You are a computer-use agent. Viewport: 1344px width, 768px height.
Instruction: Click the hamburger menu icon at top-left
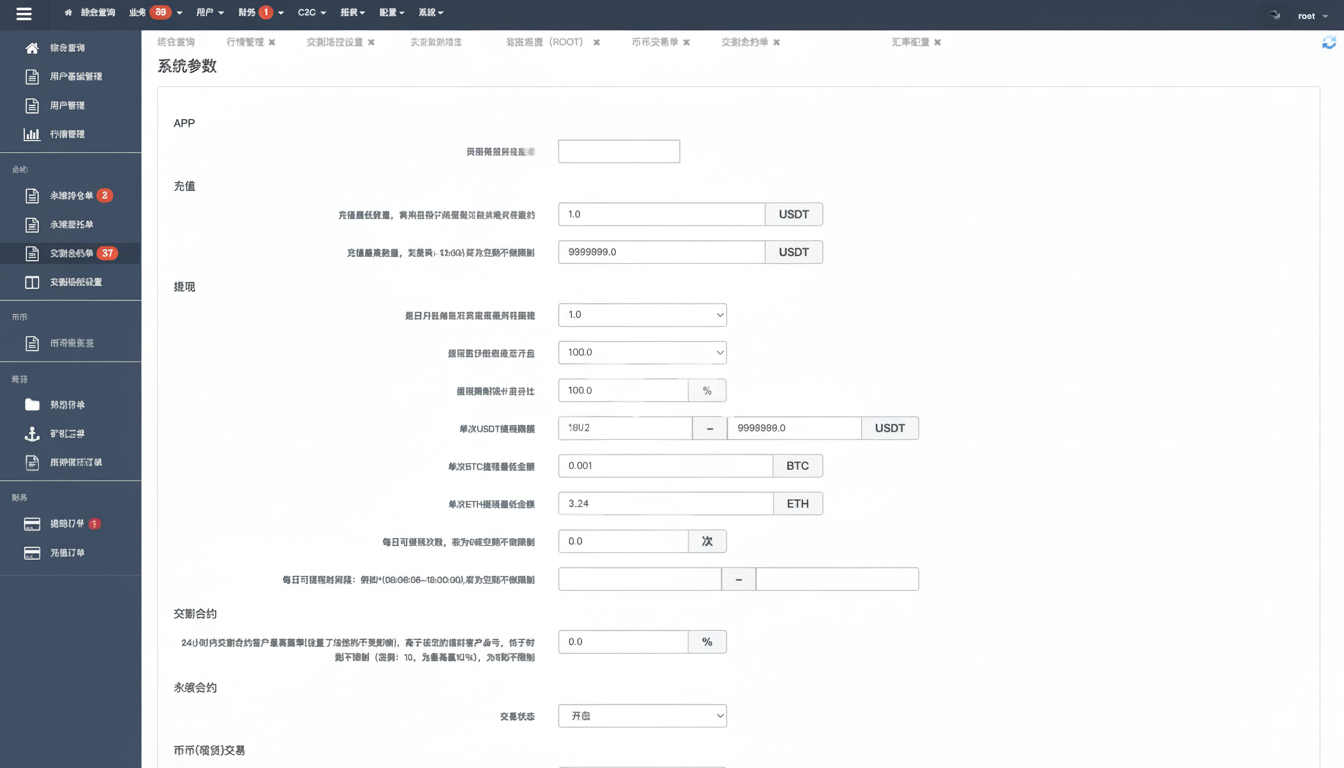[24, 14]
